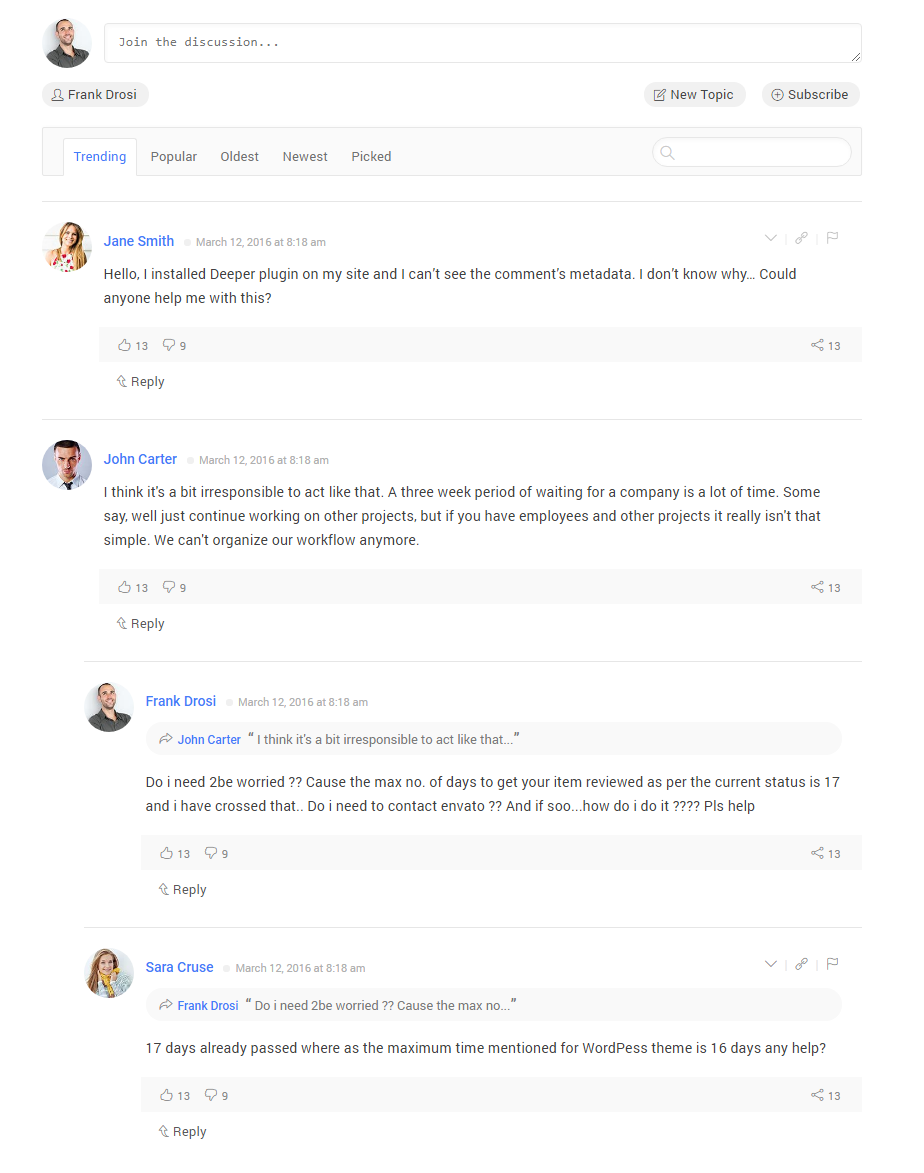Image resolution: width=924 pixels, height=1173 pixels.
Task: Select the Newest sorting tab
Action: 305,156
